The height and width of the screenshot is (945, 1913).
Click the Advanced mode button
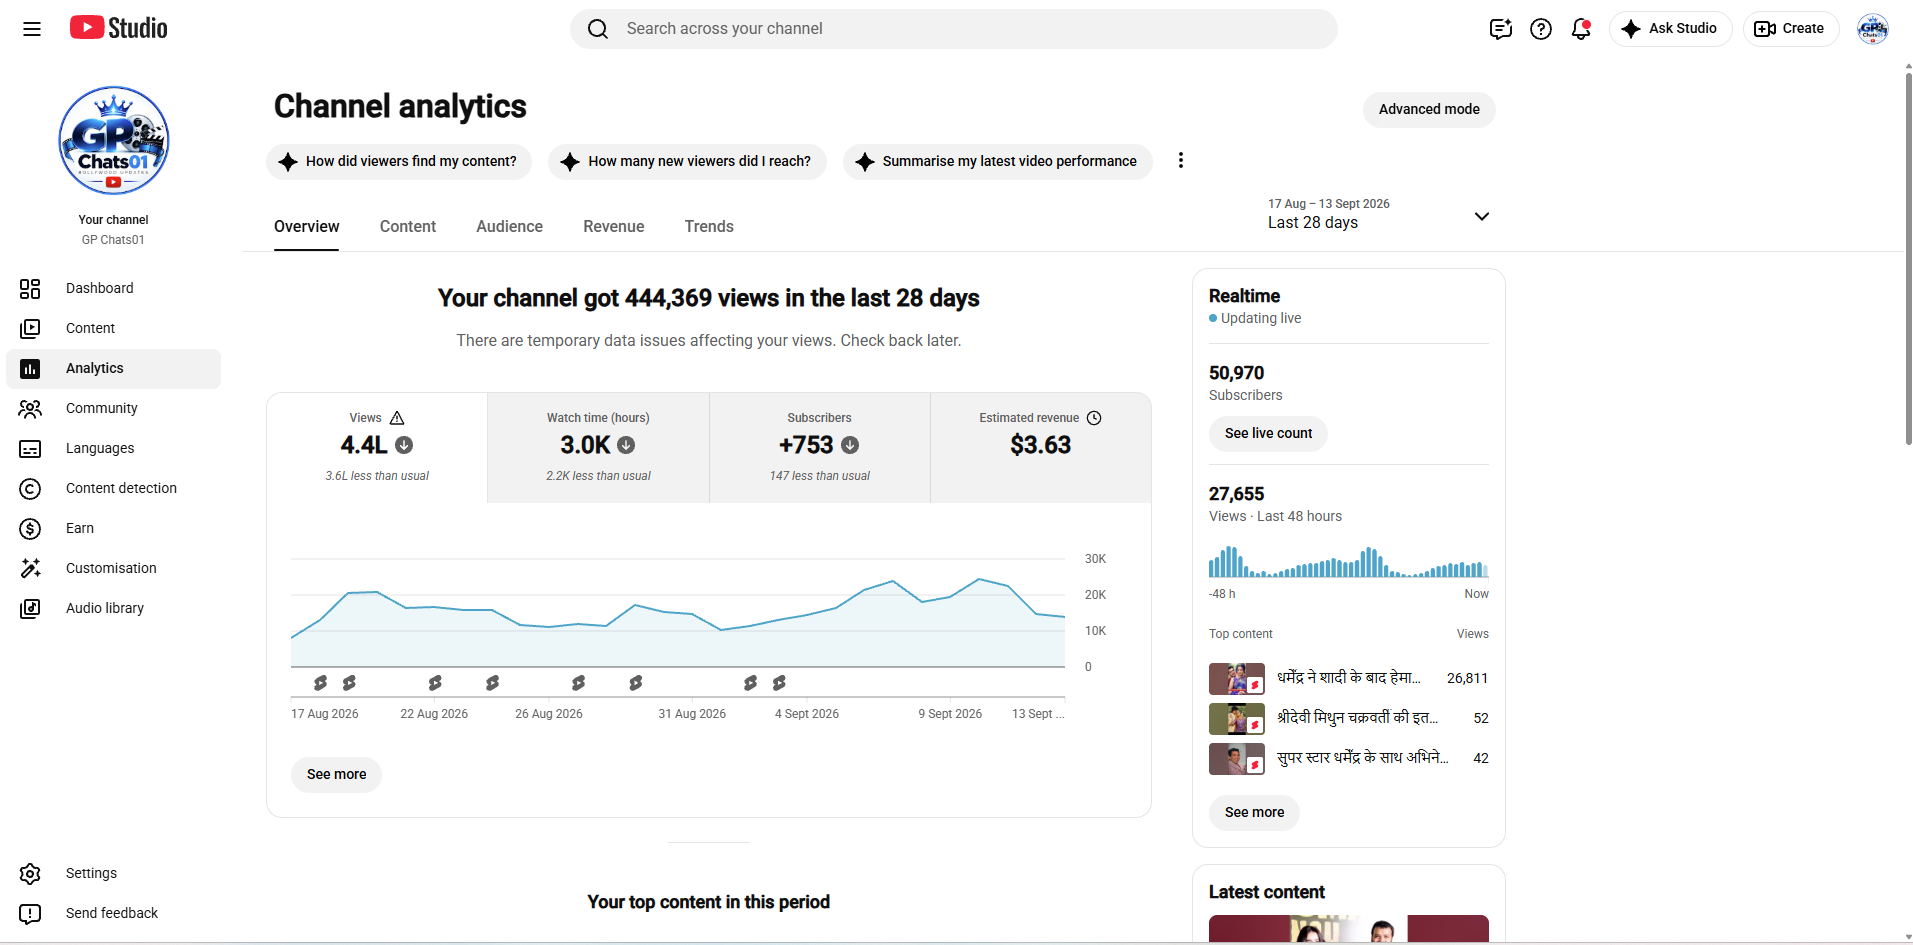1429,110
